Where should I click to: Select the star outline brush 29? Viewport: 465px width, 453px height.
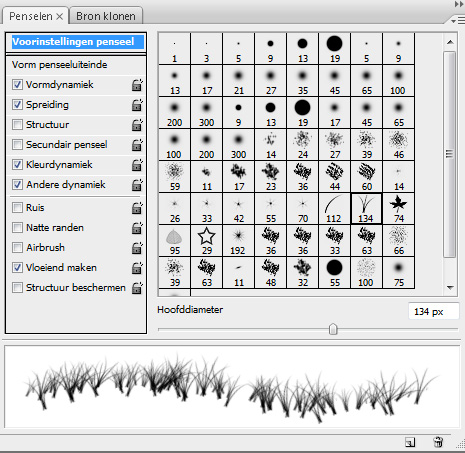[207, 241]
